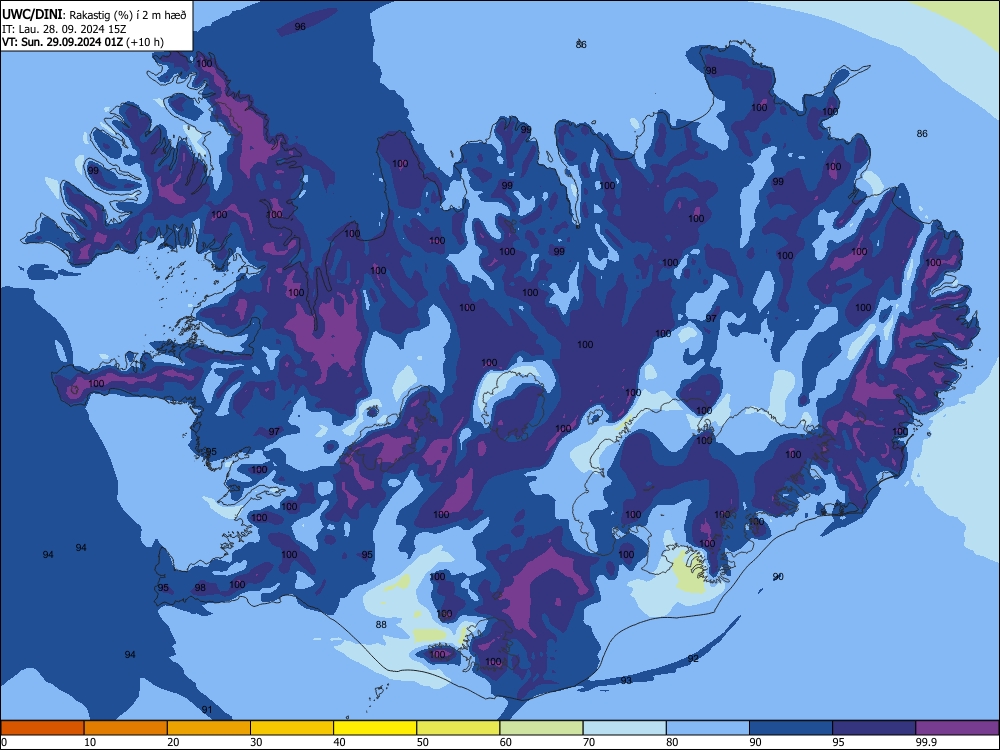Viewport: 1000px width, 750px height.
Task: Click the legend tick label '30'
Action: (x=256, y=742)
